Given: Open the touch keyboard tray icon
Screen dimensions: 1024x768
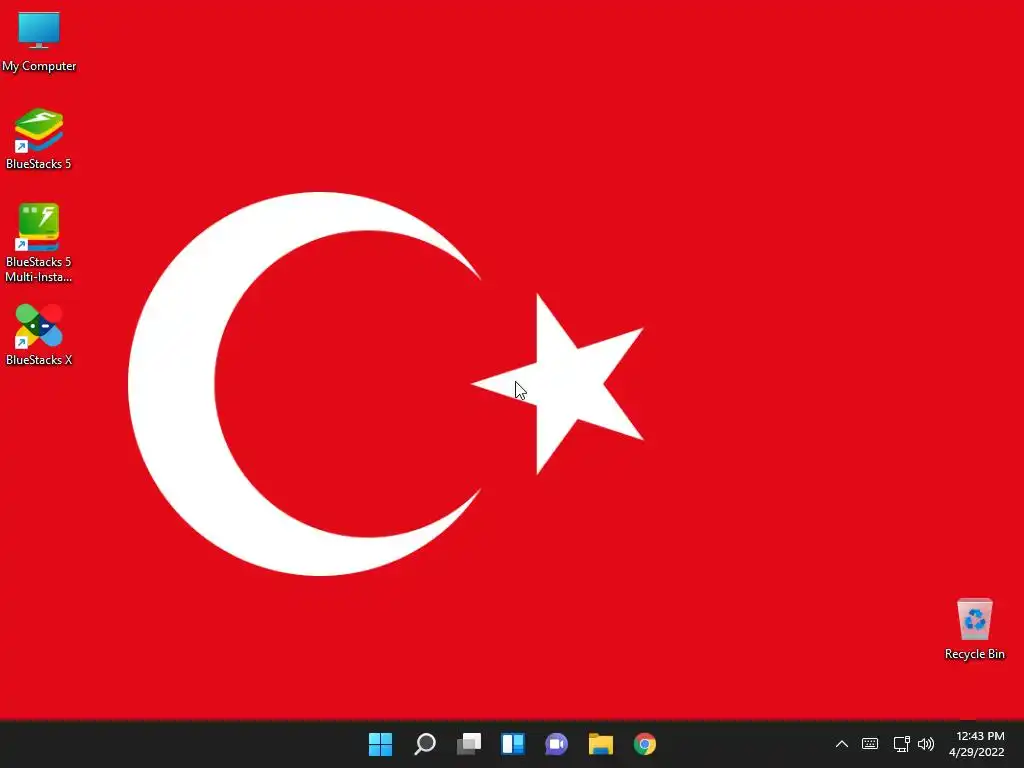Looking at the screenshot, I should point(870,744).
